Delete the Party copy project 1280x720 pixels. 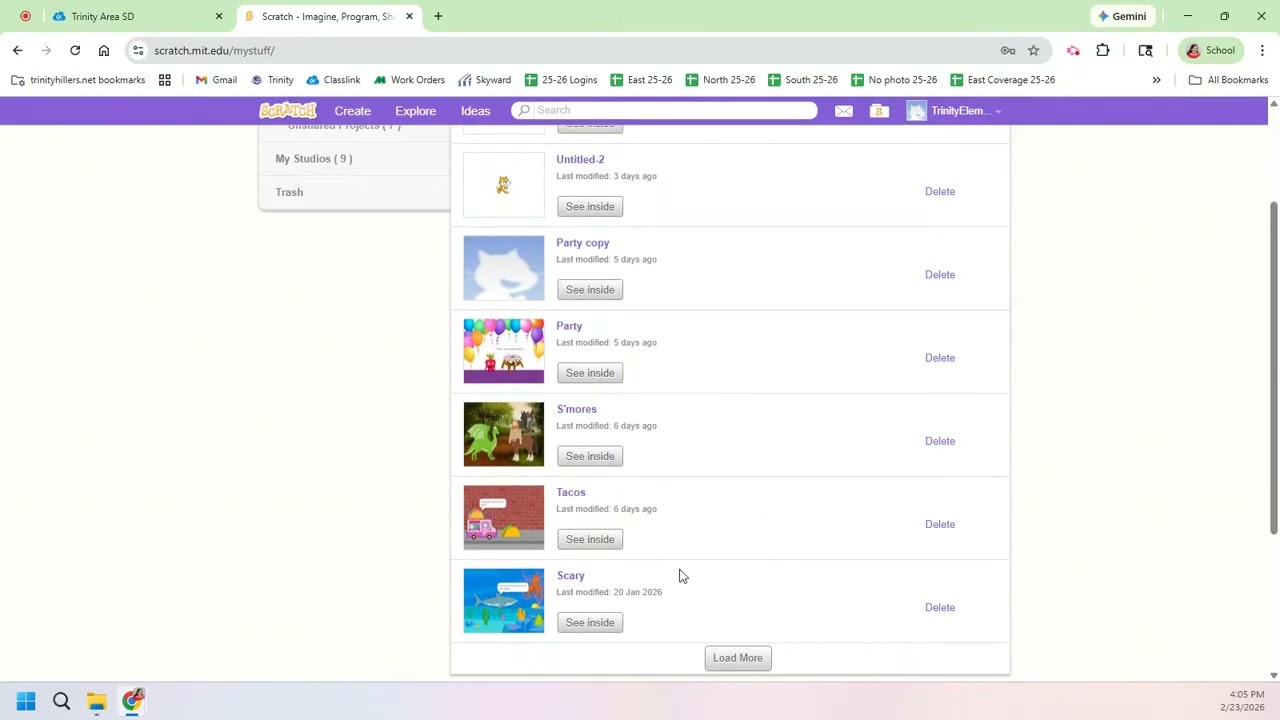pos(940,274)
